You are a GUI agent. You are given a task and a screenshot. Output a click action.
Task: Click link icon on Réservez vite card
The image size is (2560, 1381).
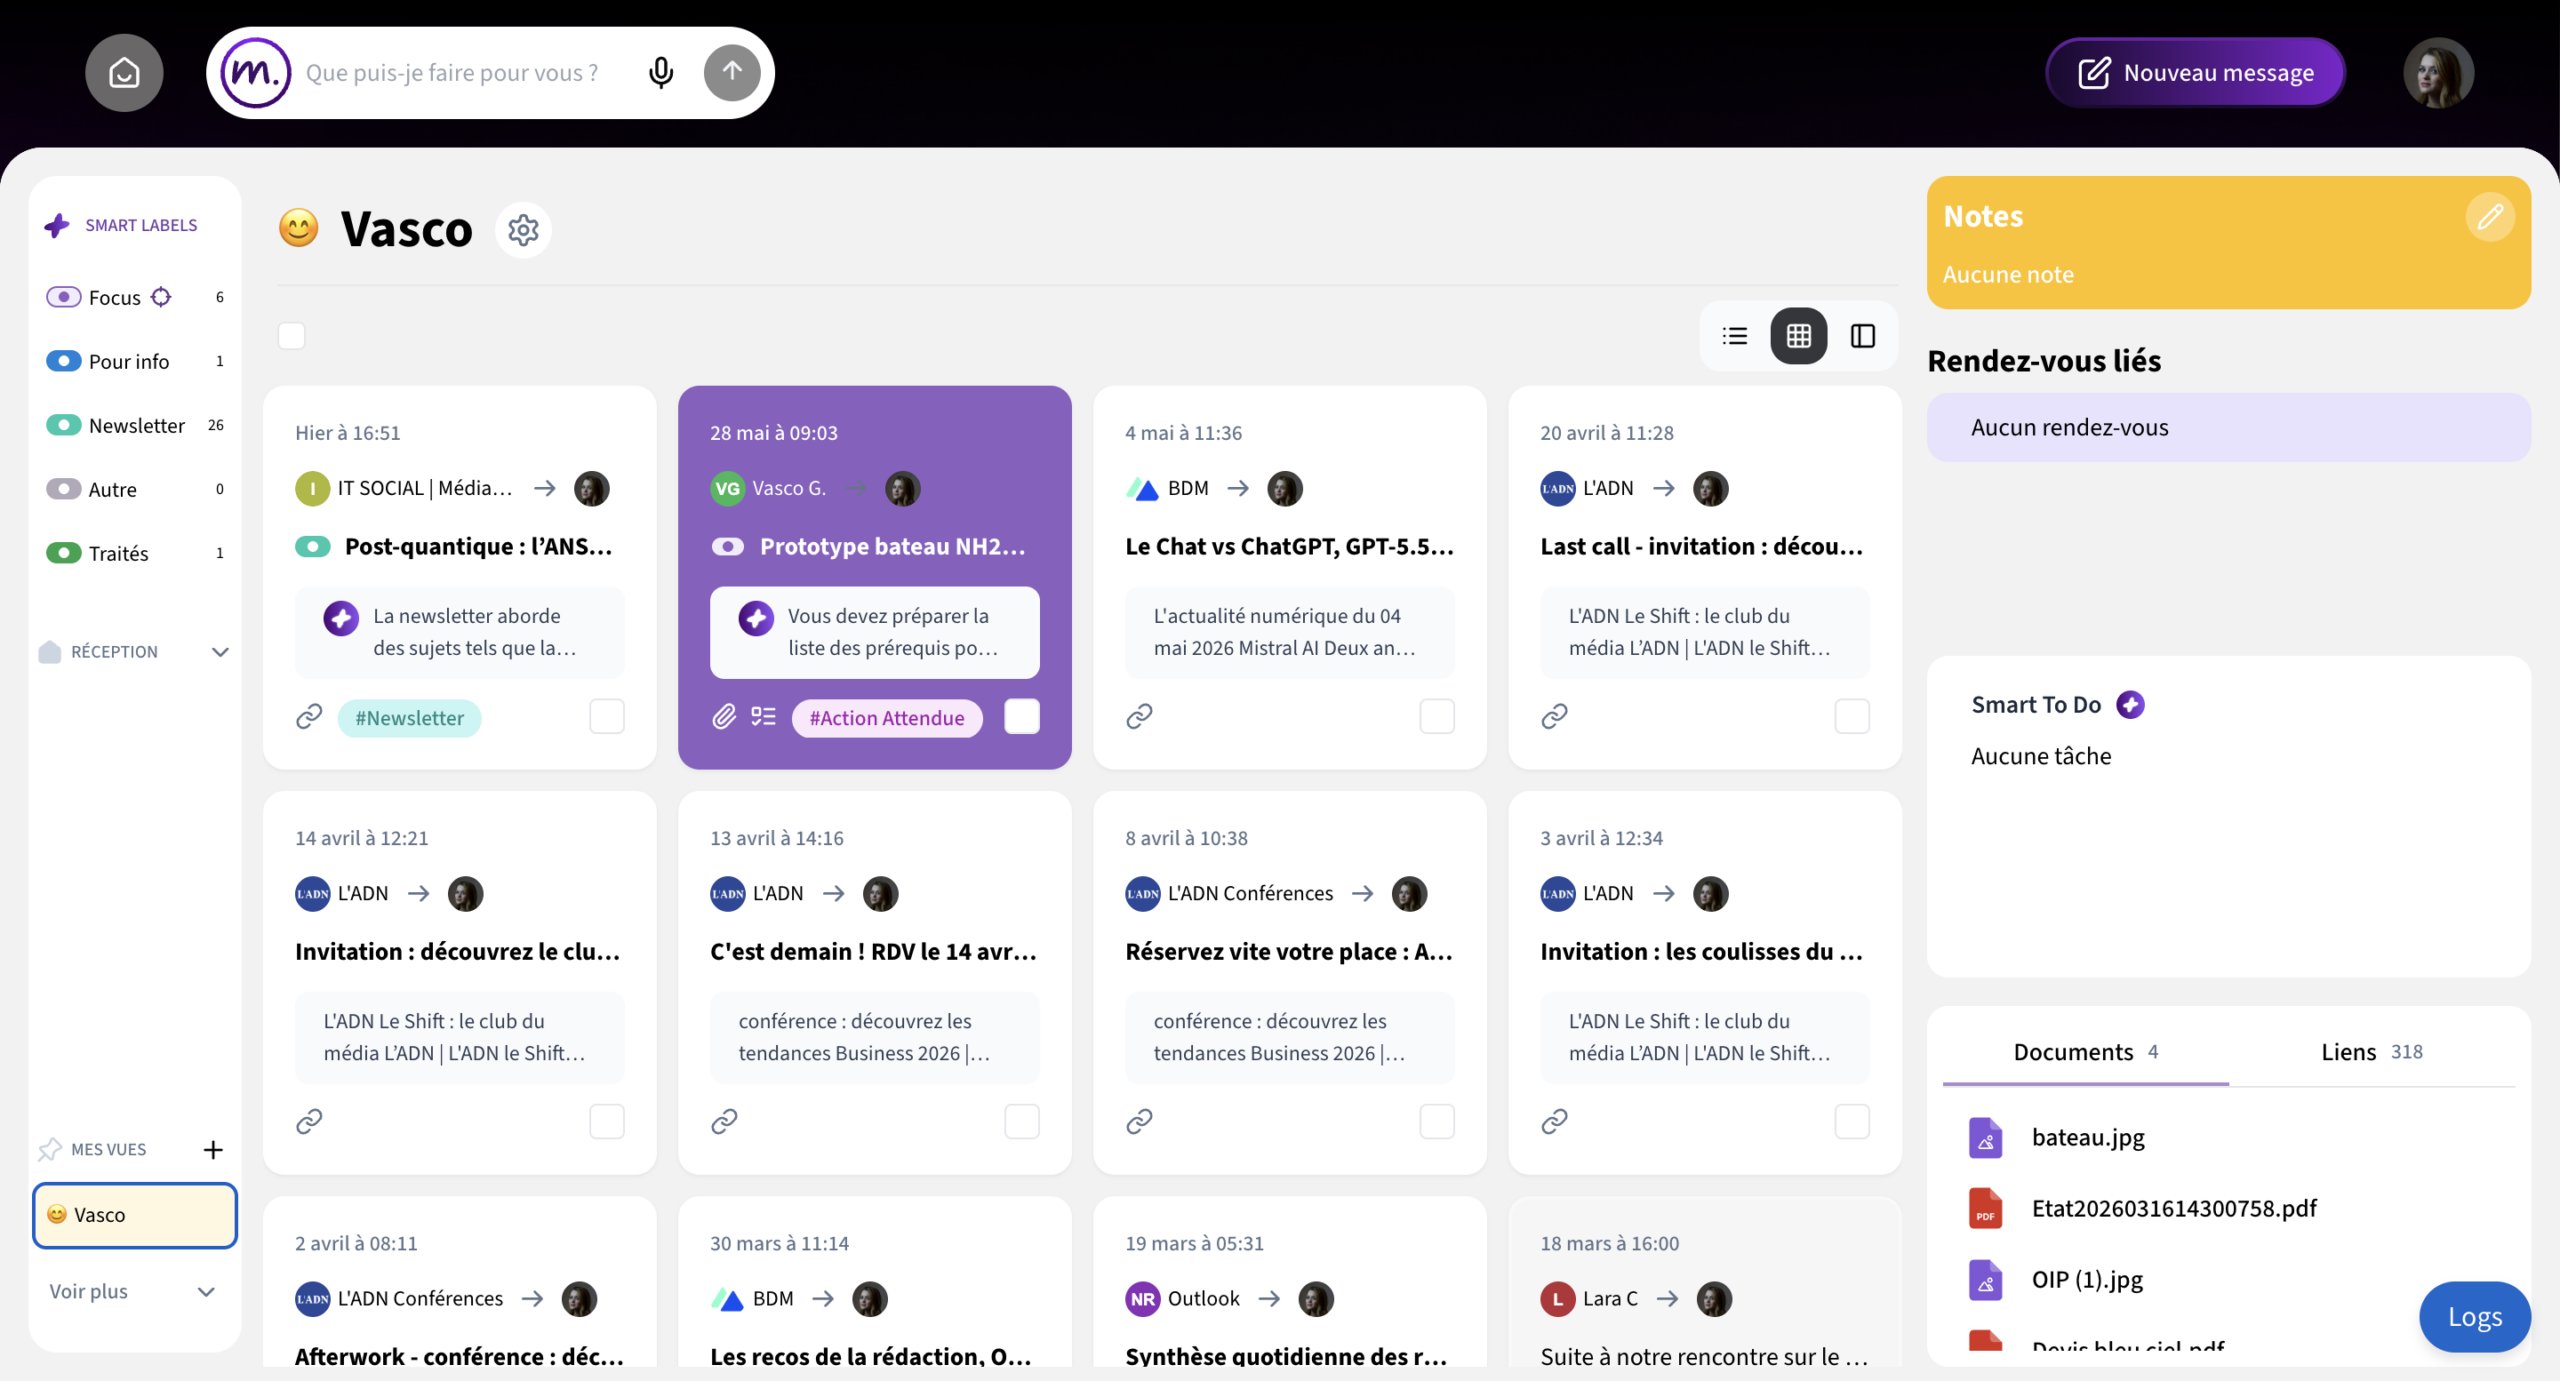(x=1139, y=1121)
